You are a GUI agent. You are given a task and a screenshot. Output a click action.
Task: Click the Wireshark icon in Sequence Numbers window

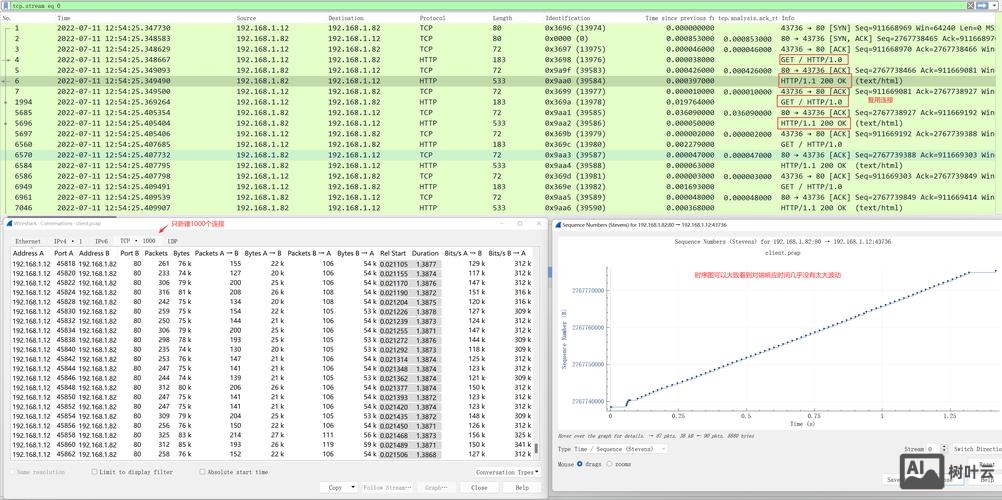(x=559, y=225)
